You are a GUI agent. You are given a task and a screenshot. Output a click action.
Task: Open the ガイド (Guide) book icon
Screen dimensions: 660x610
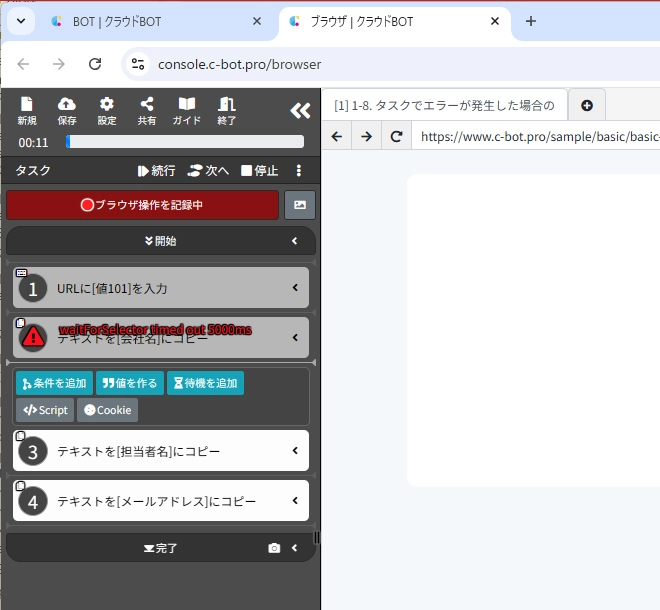pos(187,110)
